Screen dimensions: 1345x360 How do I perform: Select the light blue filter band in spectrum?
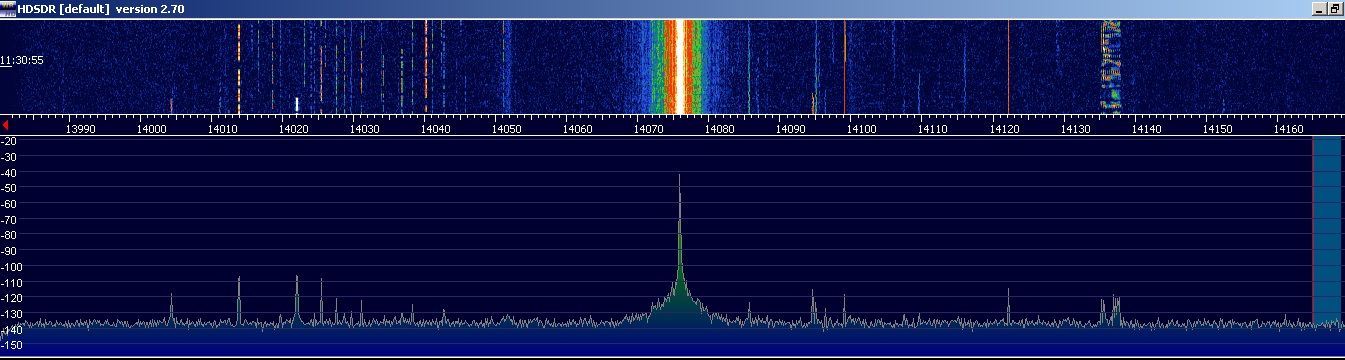point(1327,232)
